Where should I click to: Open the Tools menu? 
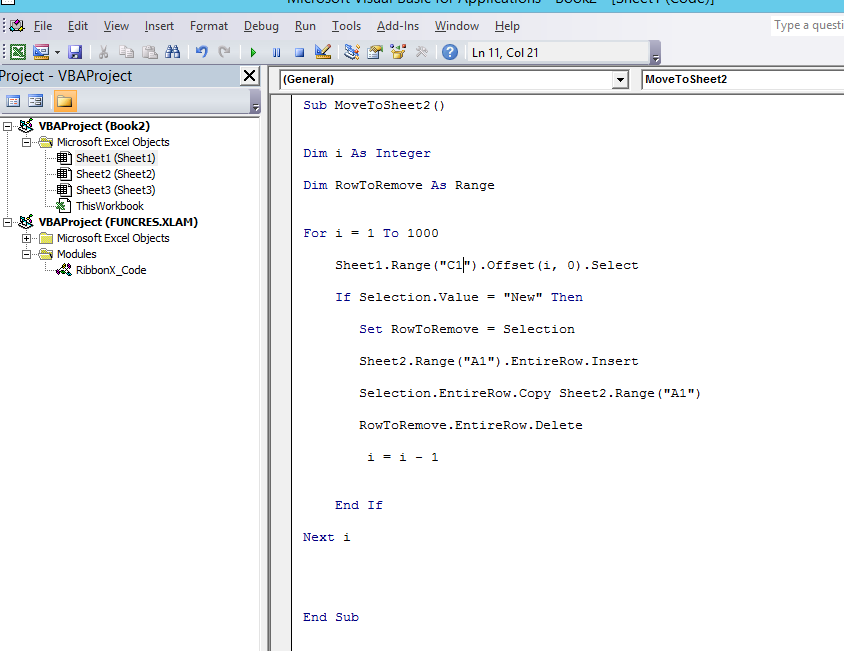pyautogui.click(x=346, y=26)
